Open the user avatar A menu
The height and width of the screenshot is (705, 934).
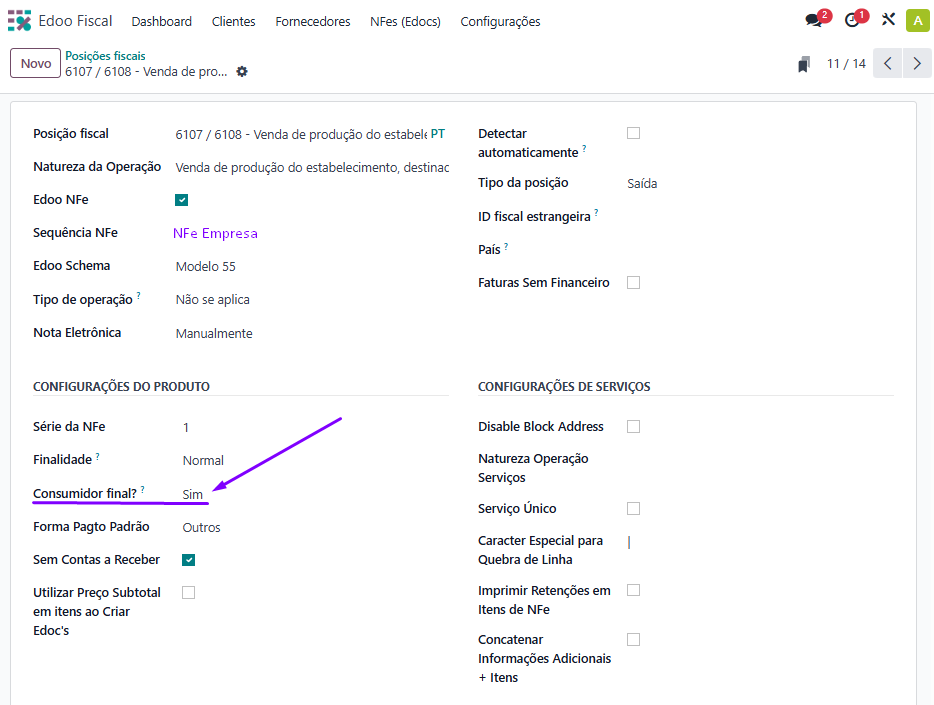click(917, 21)
